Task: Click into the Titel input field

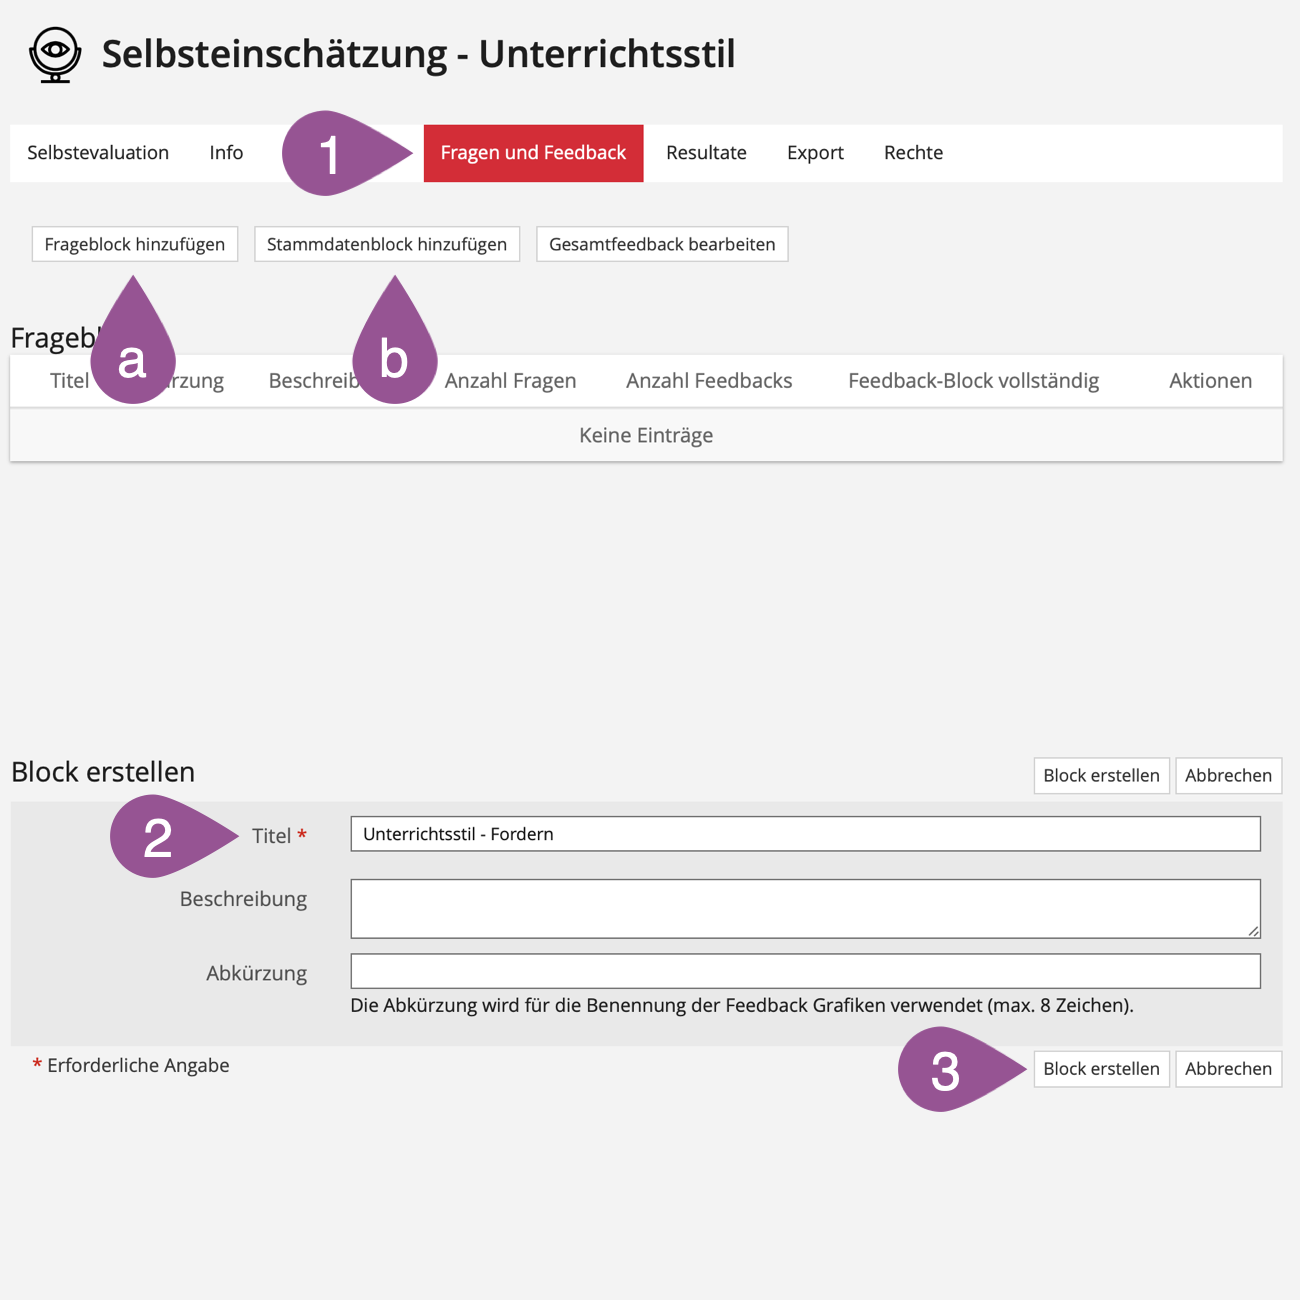Action: (805, 834)
